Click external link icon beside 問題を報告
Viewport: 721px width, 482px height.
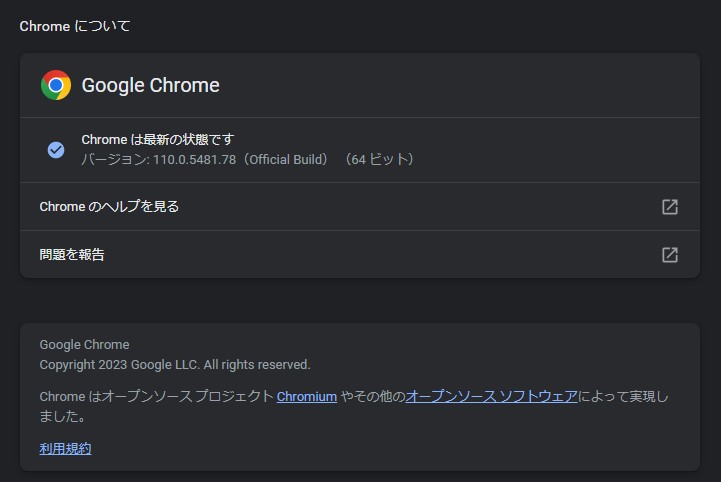point(670,255)
